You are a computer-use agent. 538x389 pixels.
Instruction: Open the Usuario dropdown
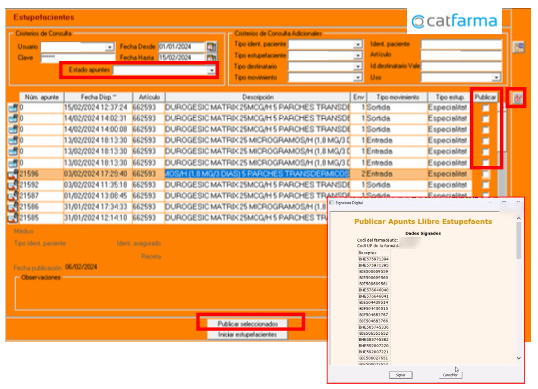pyautogui.click(x=110, y=47)
